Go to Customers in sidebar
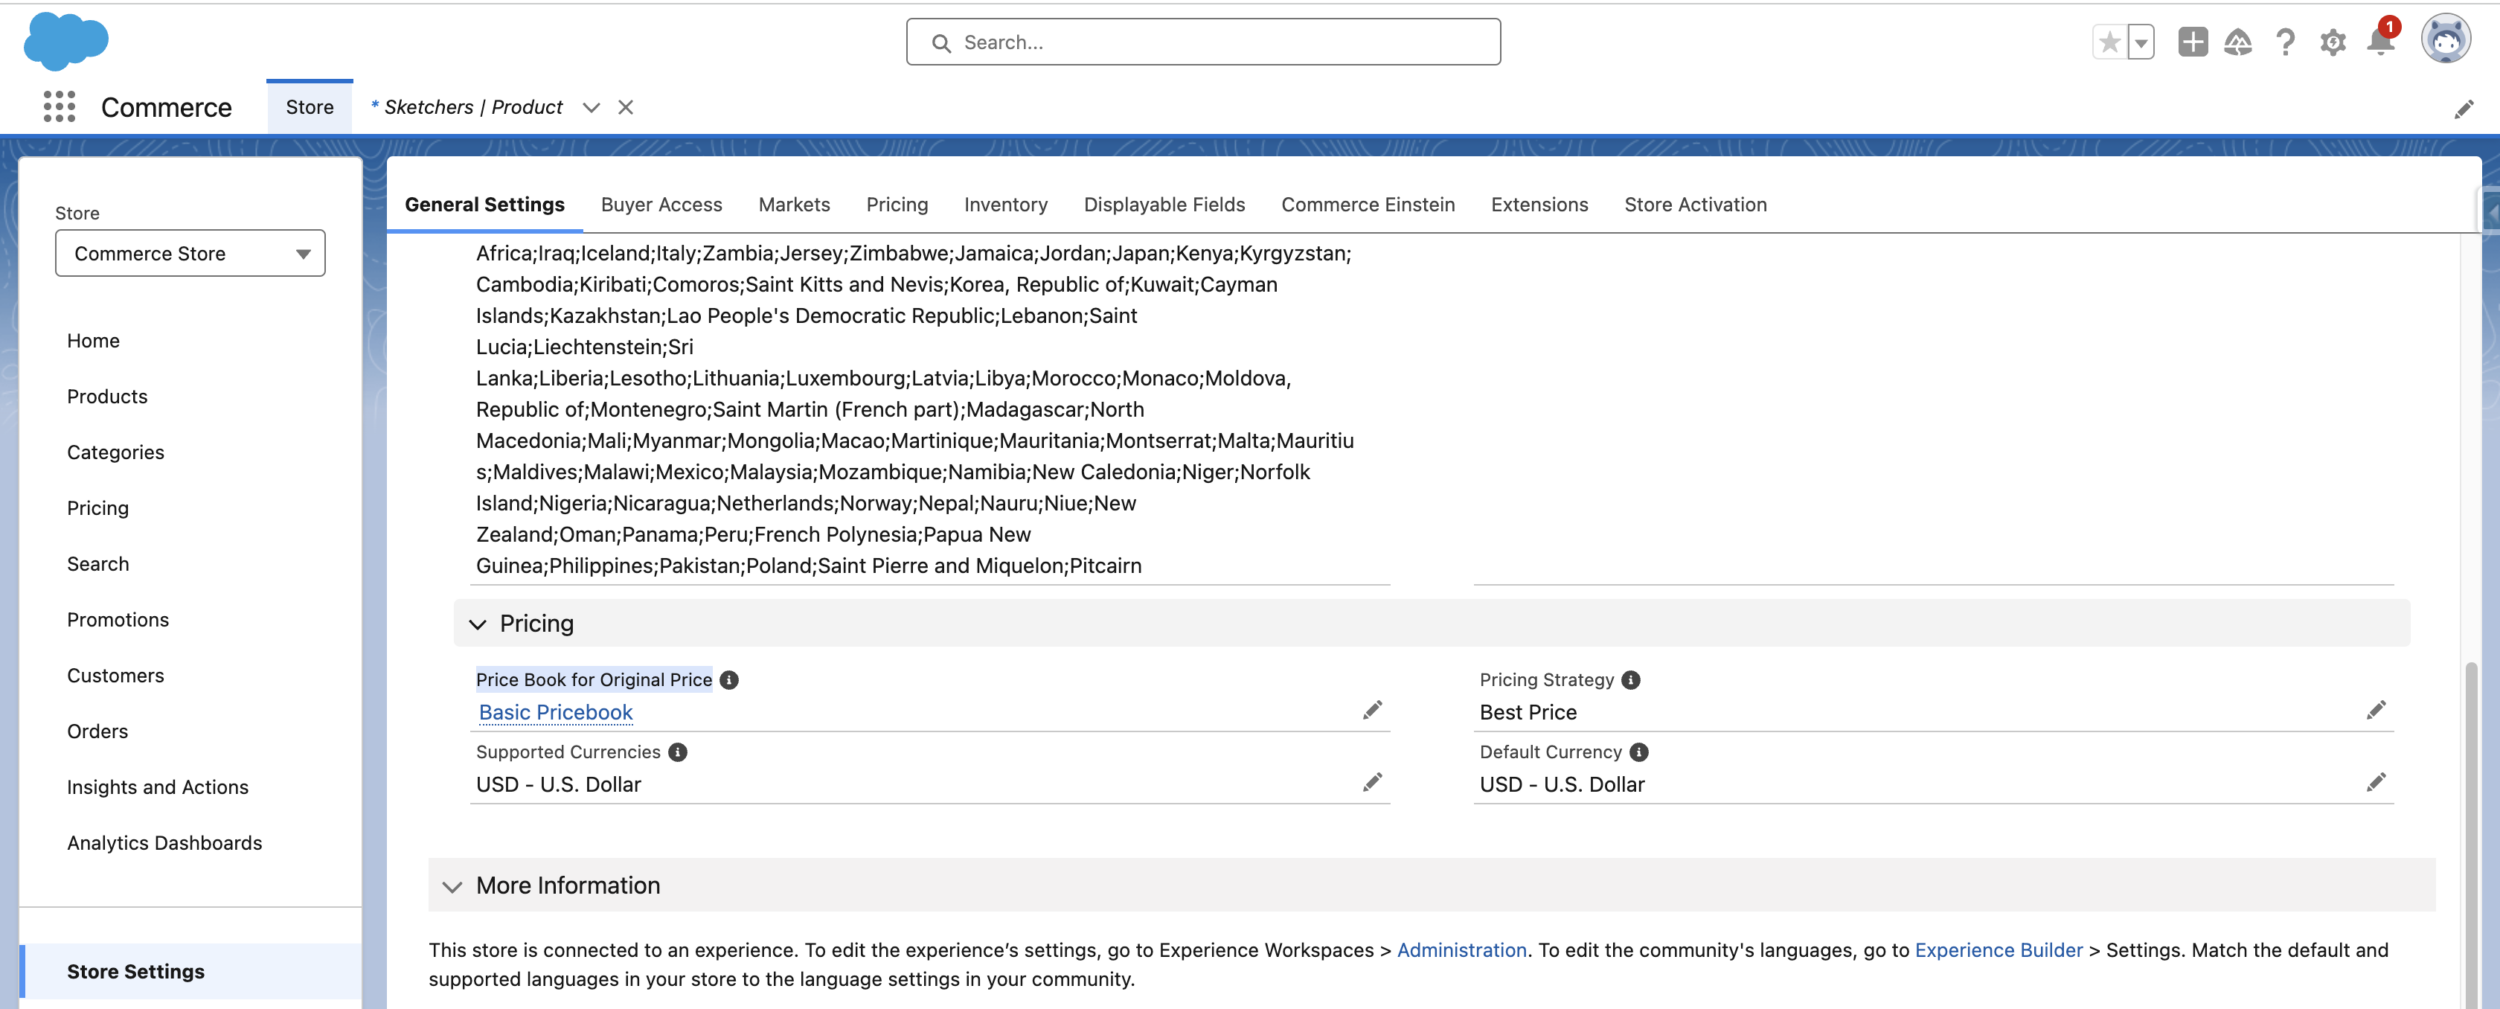 [115, 676]
